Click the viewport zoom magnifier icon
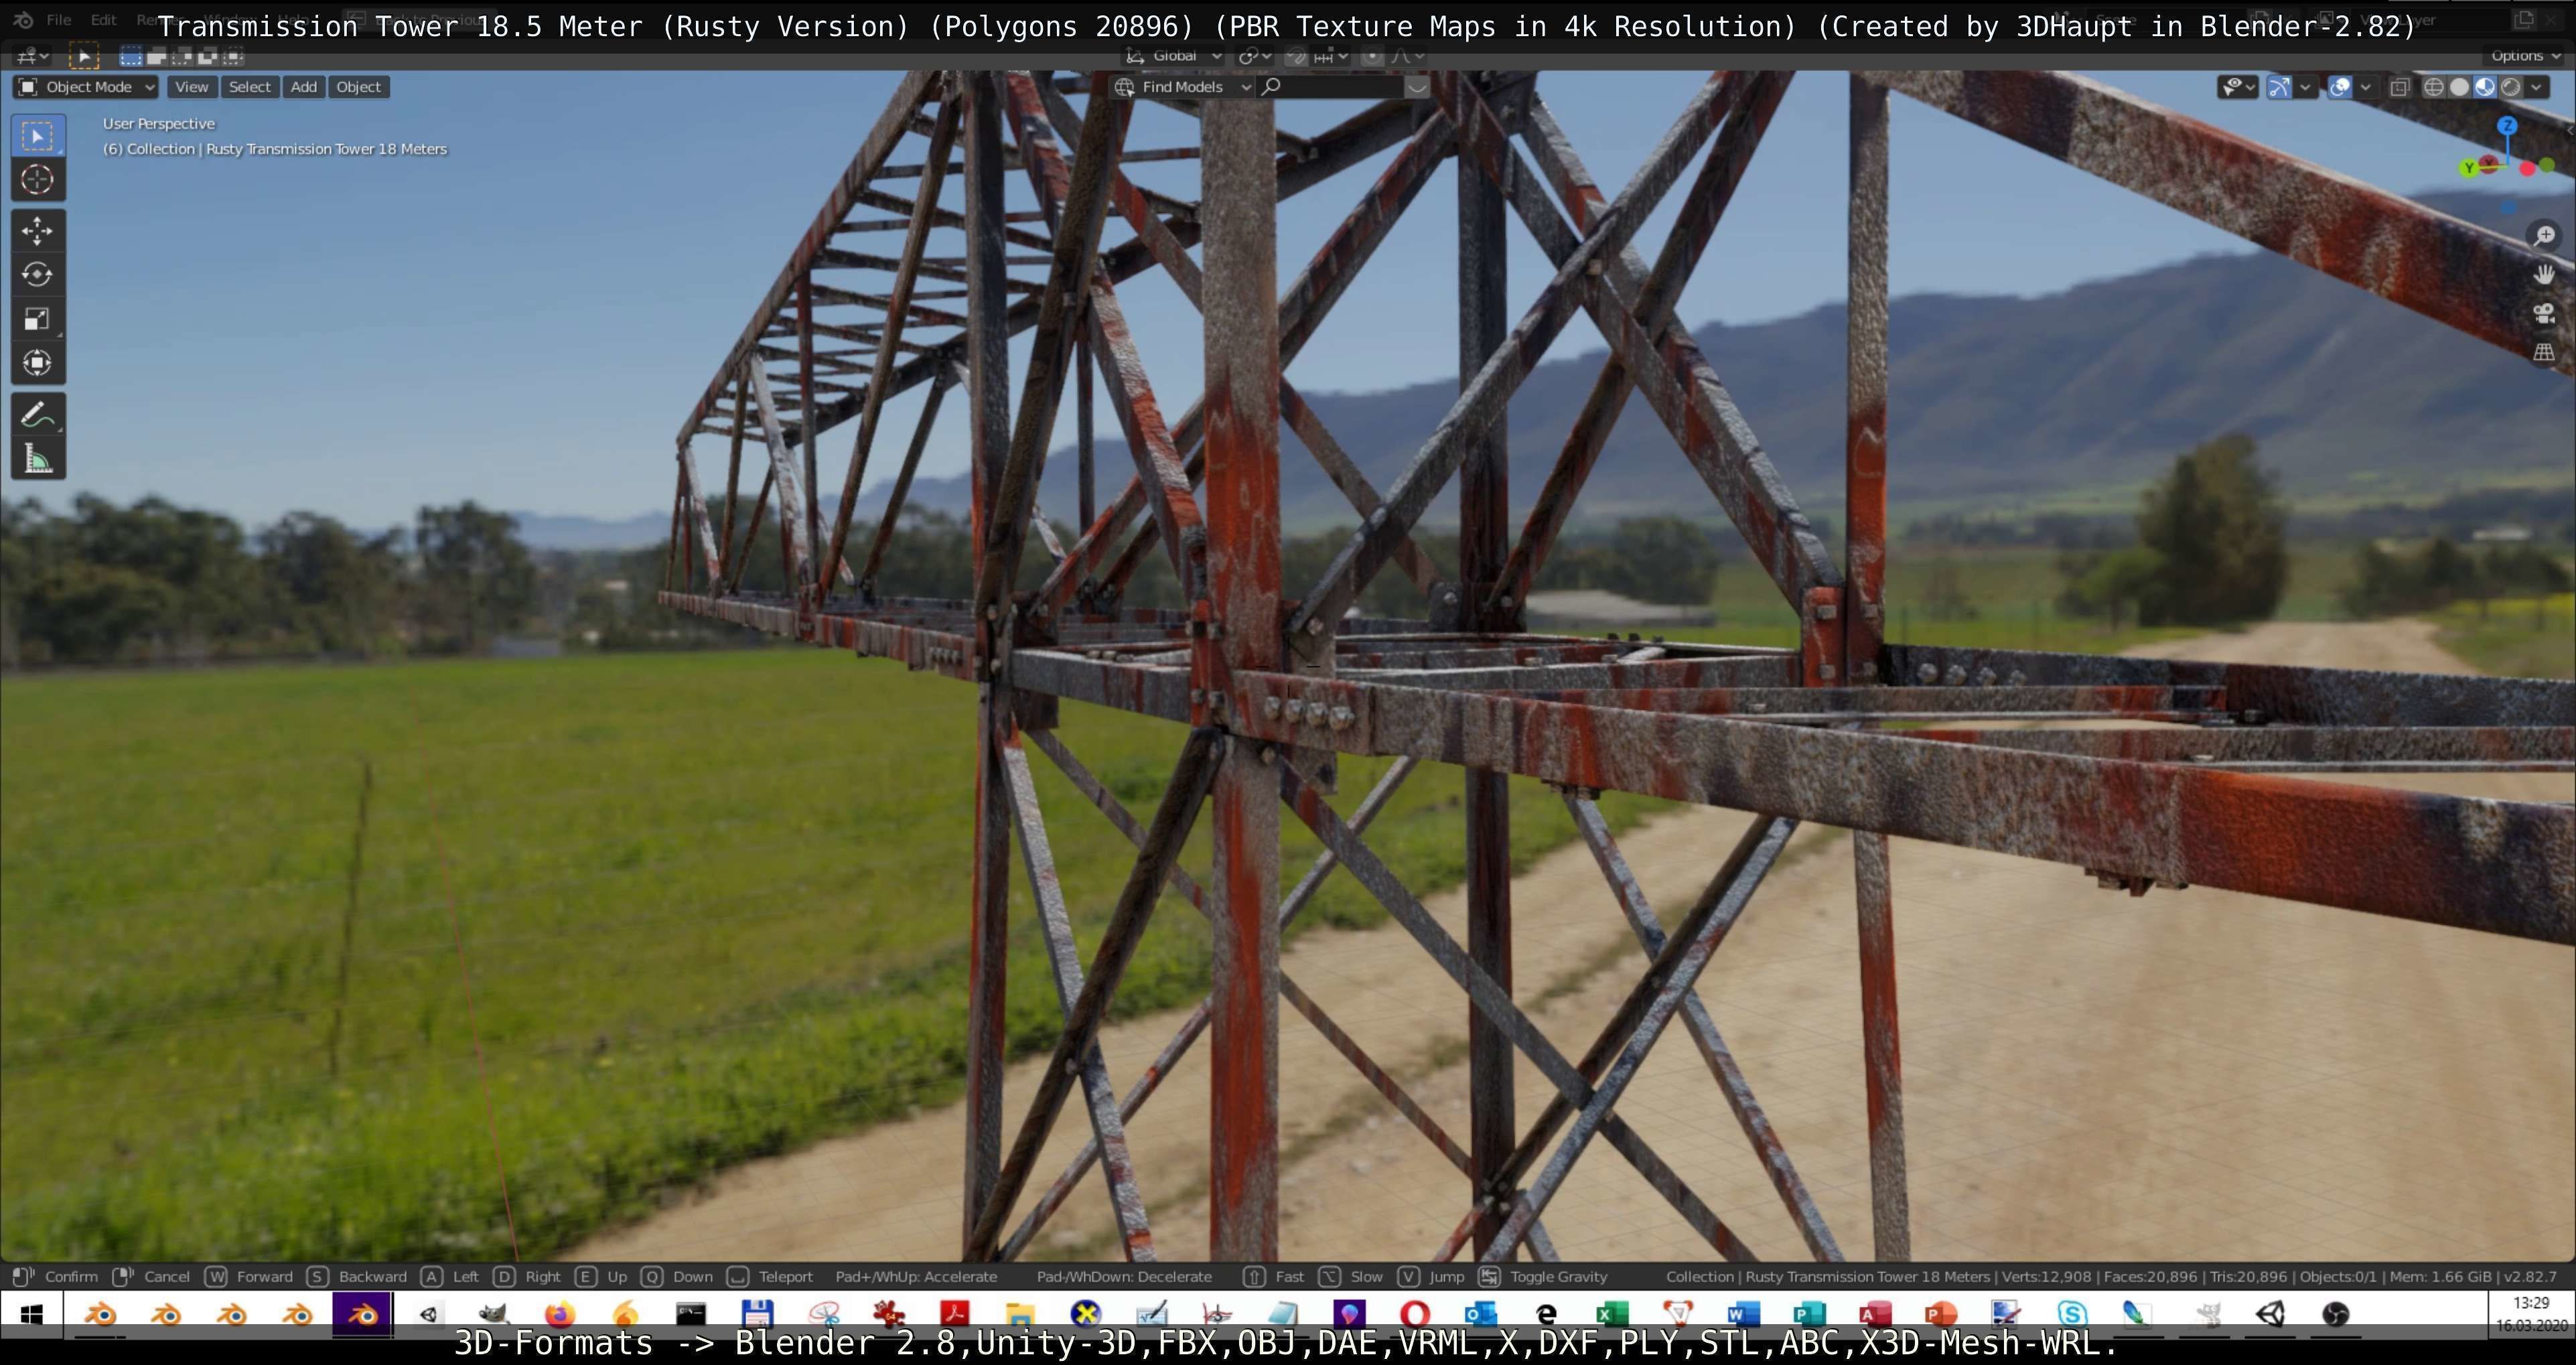The image size is (2576, 1365). (2544, 235)
